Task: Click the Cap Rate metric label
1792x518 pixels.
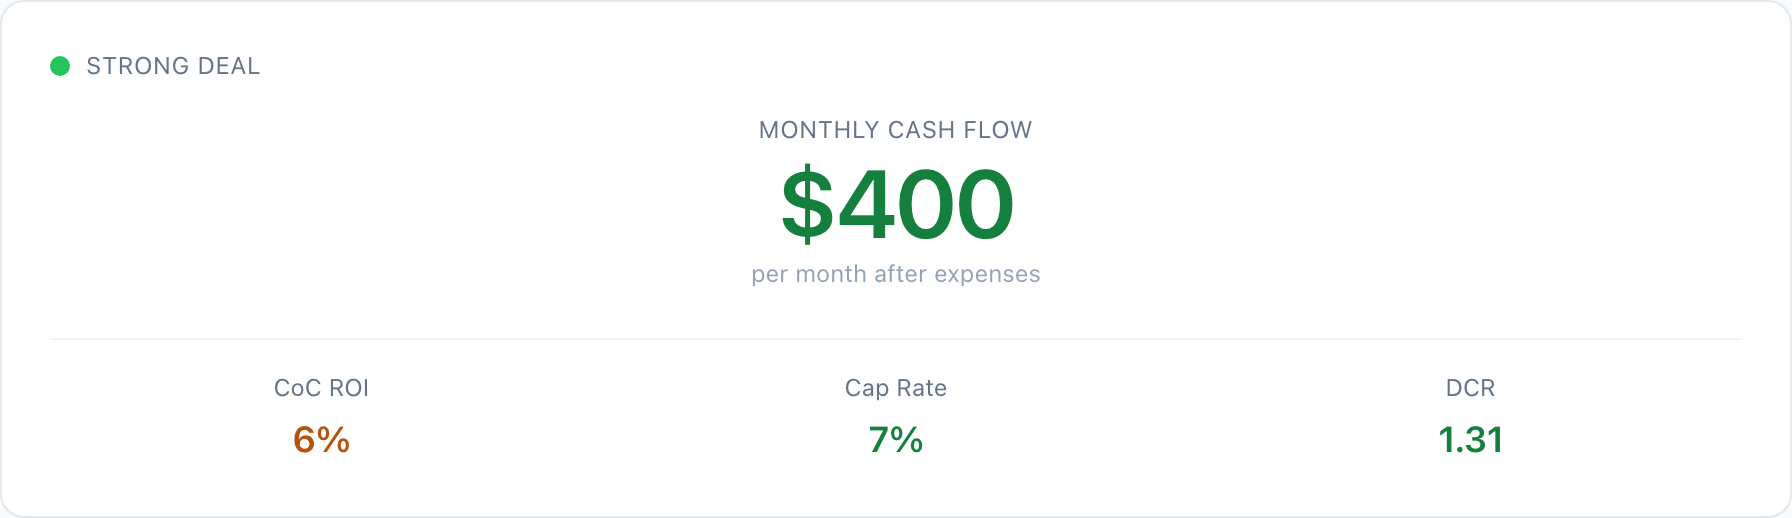Action: pos(895,388)
